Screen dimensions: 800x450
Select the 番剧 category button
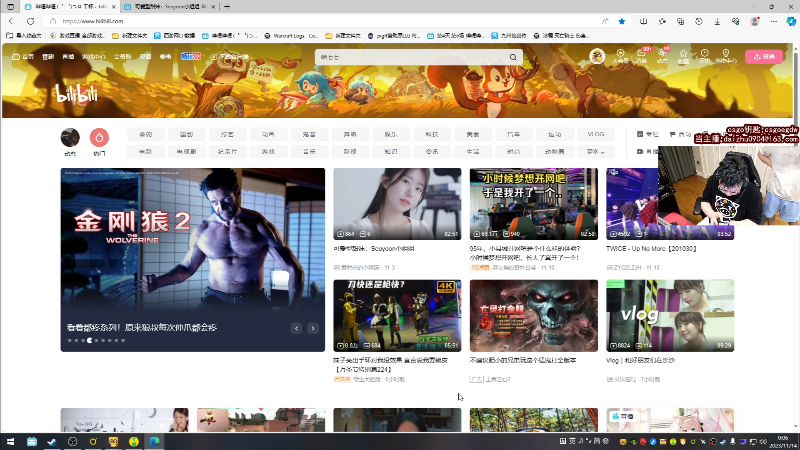[146, 134]
